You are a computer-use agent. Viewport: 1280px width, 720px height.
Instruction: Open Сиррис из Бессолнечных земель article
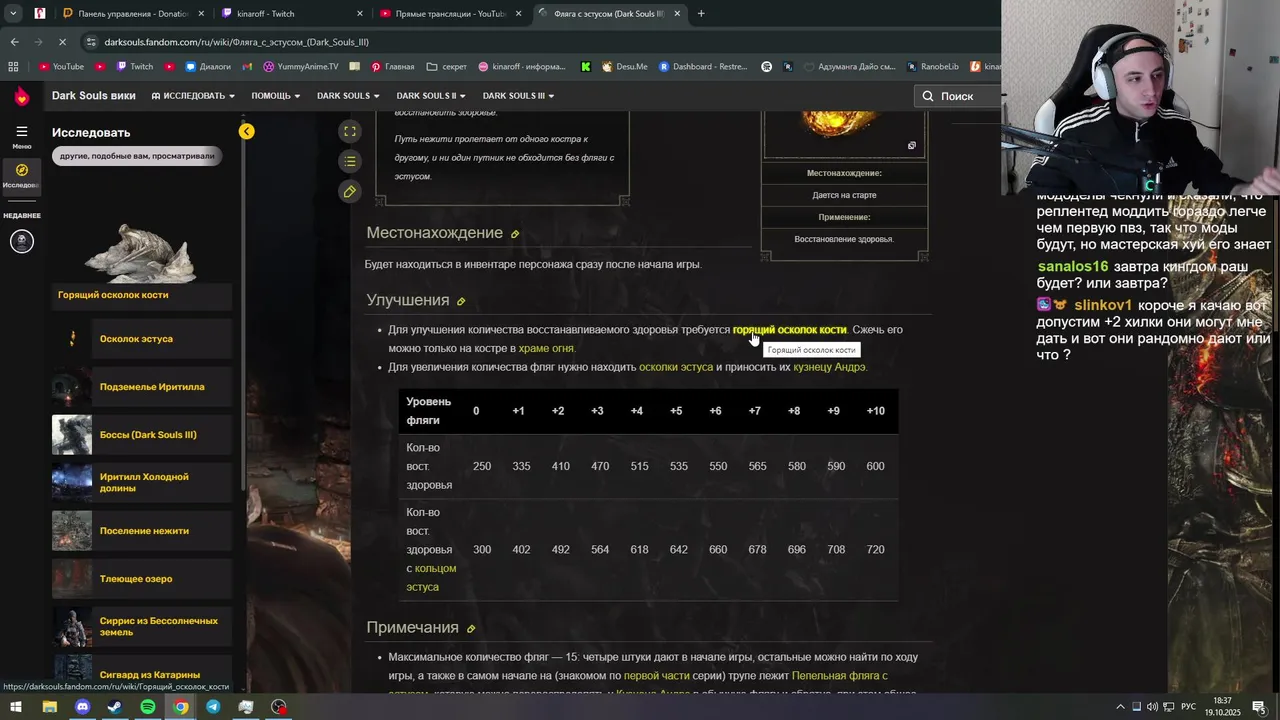(x=142, y=627)
